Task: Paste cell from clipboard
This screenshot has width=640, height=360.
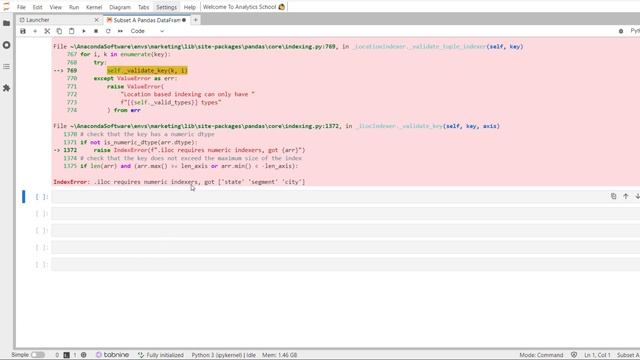Action: tap(71, 31)
